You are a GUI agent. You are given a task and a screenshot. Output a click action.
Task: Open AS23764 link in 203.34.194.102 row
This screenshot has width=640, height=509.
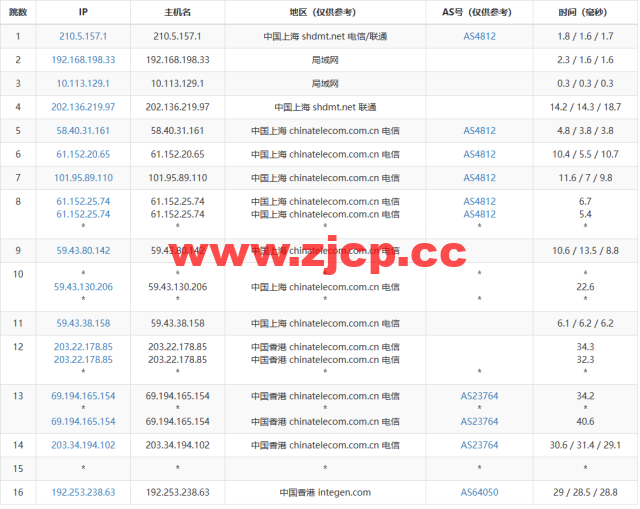pos(480,445)
